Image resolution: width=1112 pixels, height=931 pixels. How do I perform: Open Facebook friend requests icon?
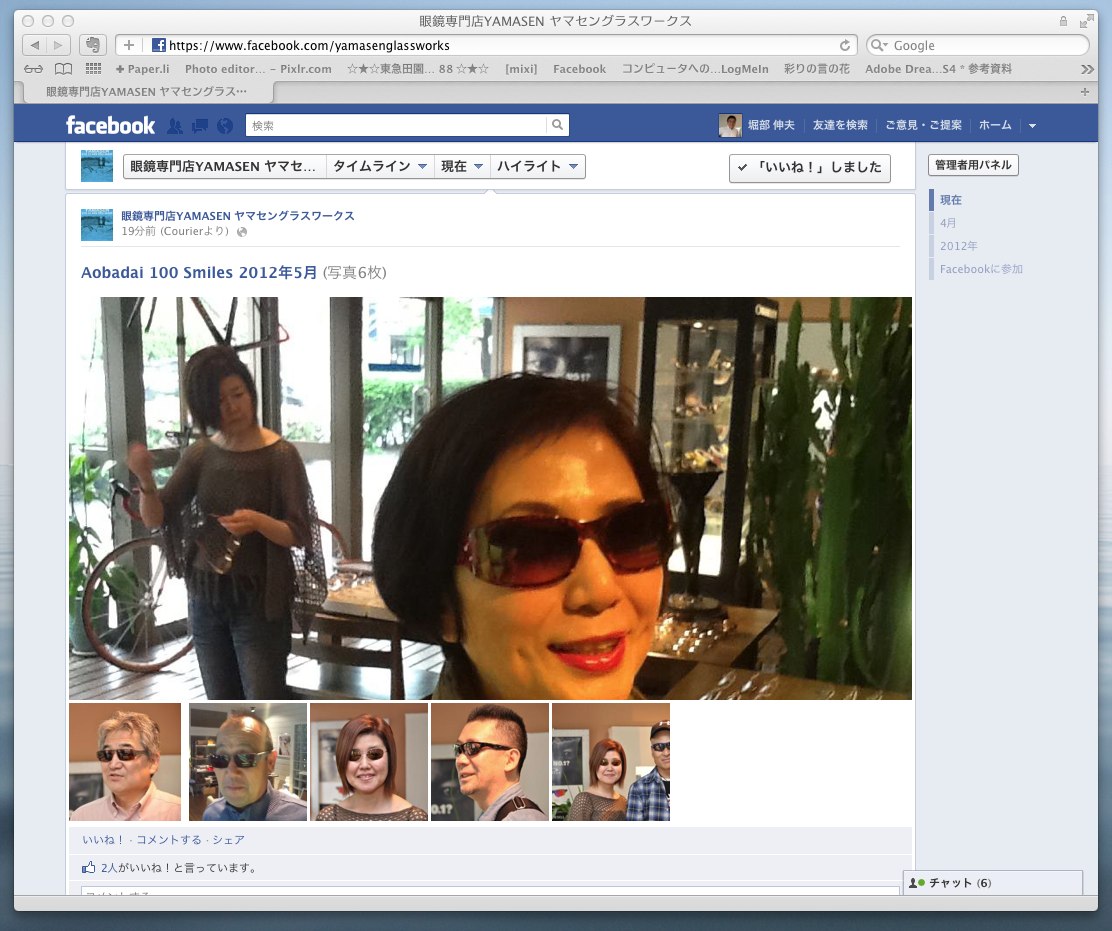tap(174, 126)
